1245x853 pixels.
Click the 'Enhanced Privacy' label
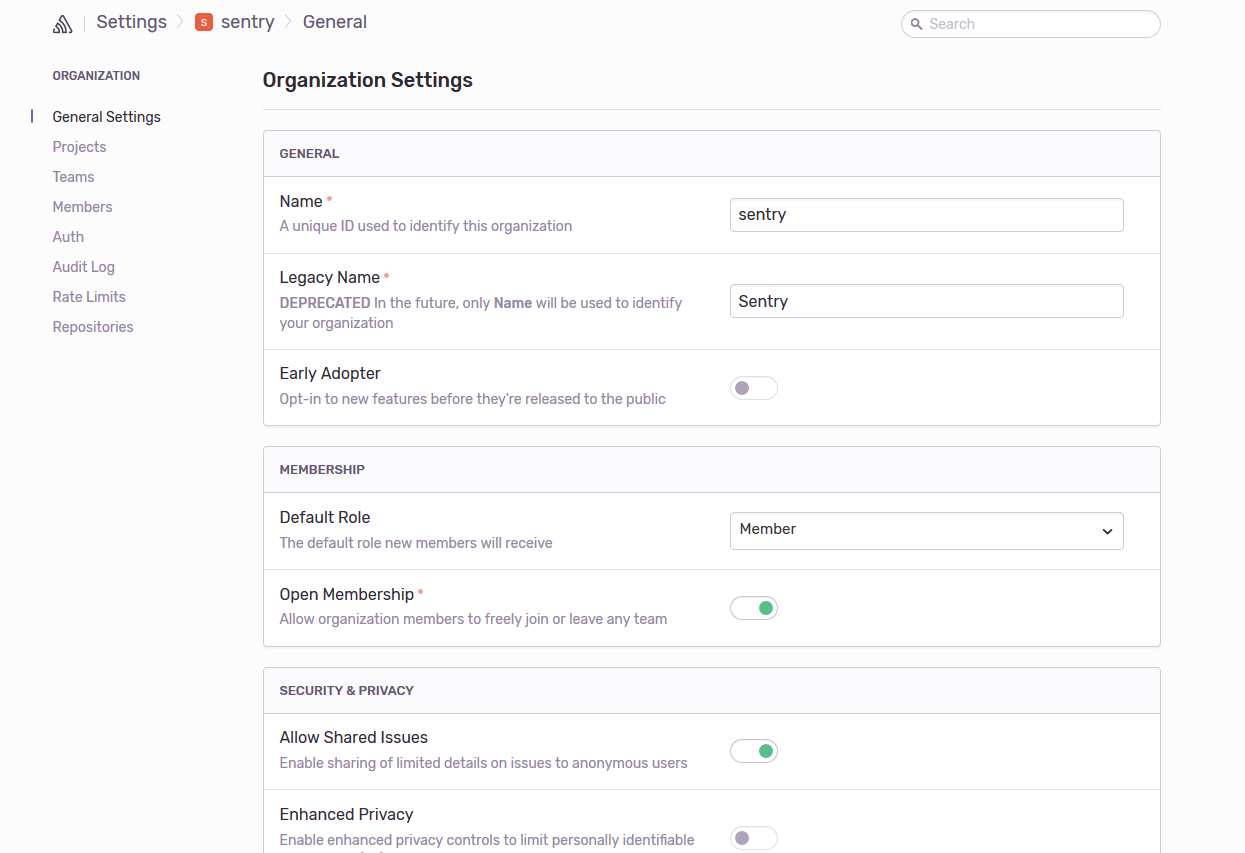[347, 815]
